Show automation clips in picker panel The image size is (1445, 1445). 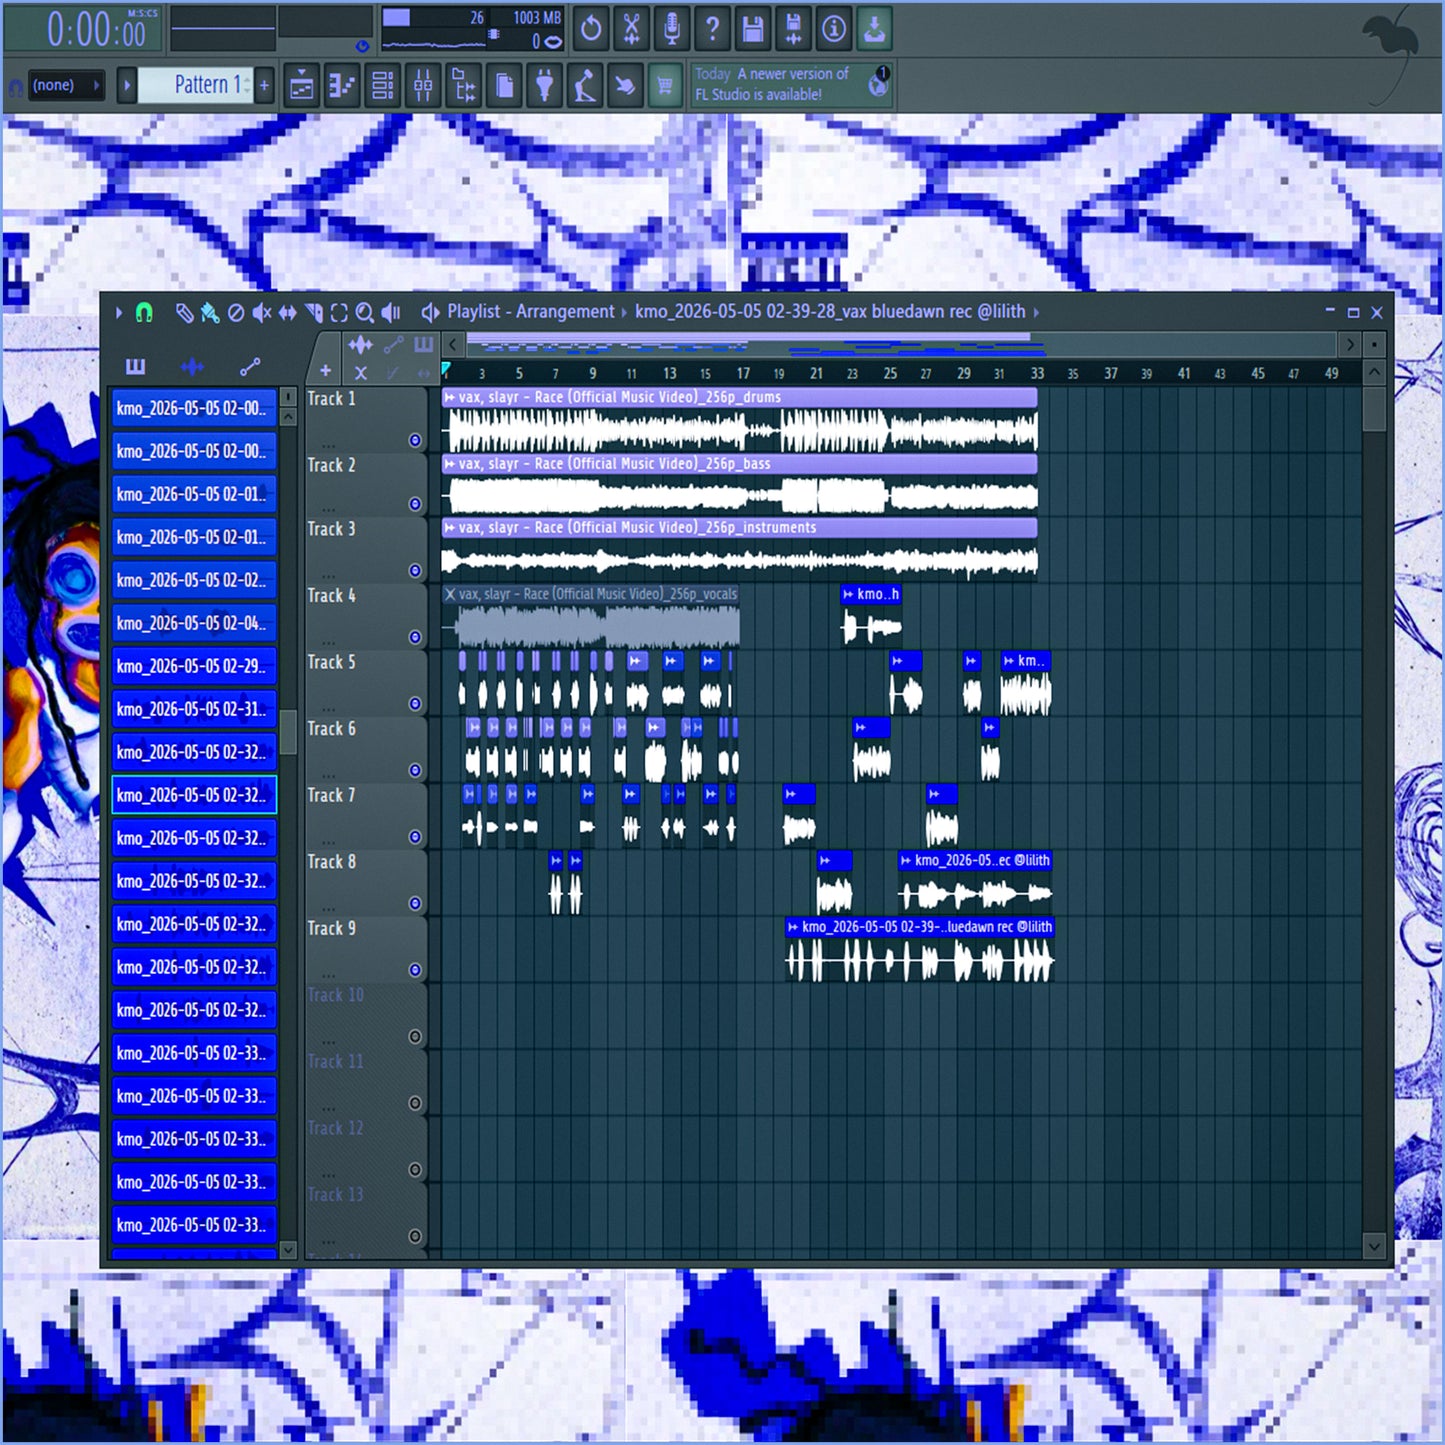click(x=250, y=367)
